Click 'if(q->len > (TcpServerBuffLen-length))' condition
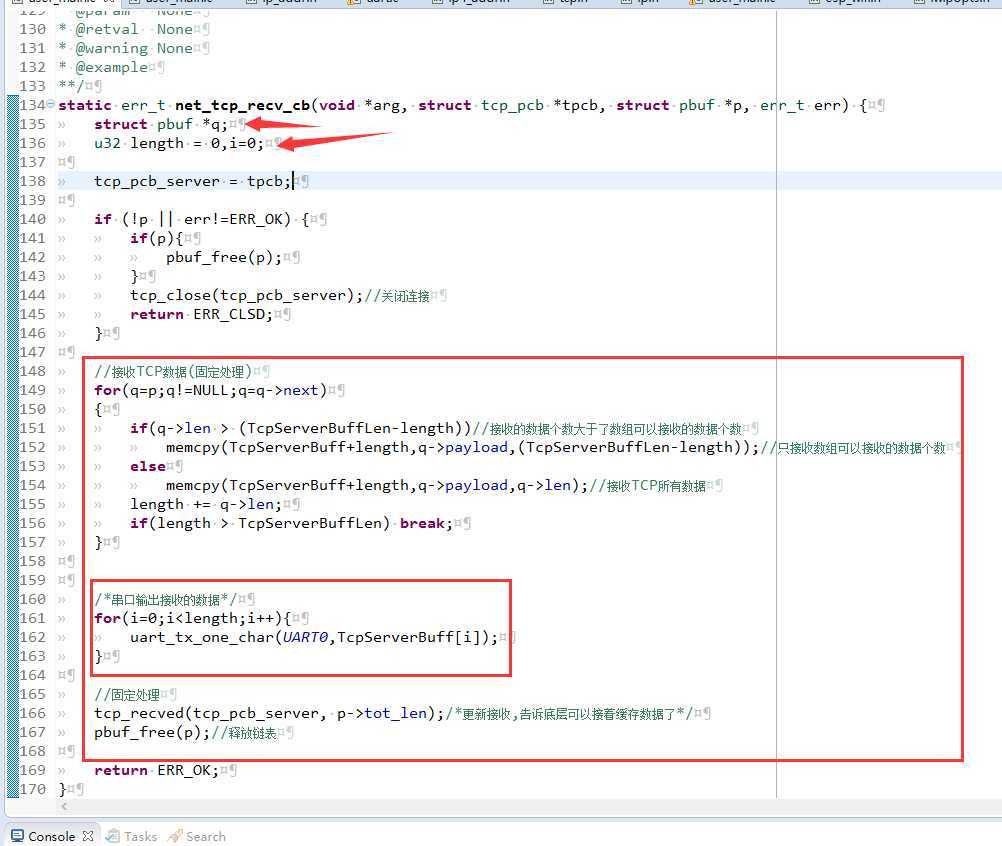The image size is (1002, 846). 300,428
